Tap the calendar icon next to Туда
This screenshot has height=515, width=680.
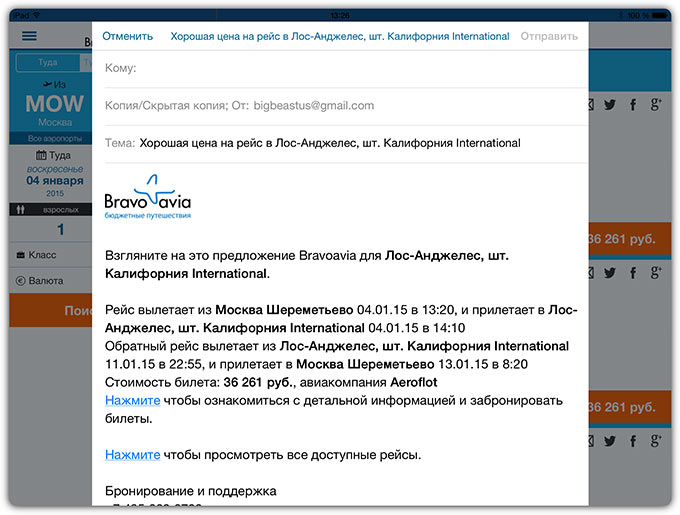(x=41, y=155)
